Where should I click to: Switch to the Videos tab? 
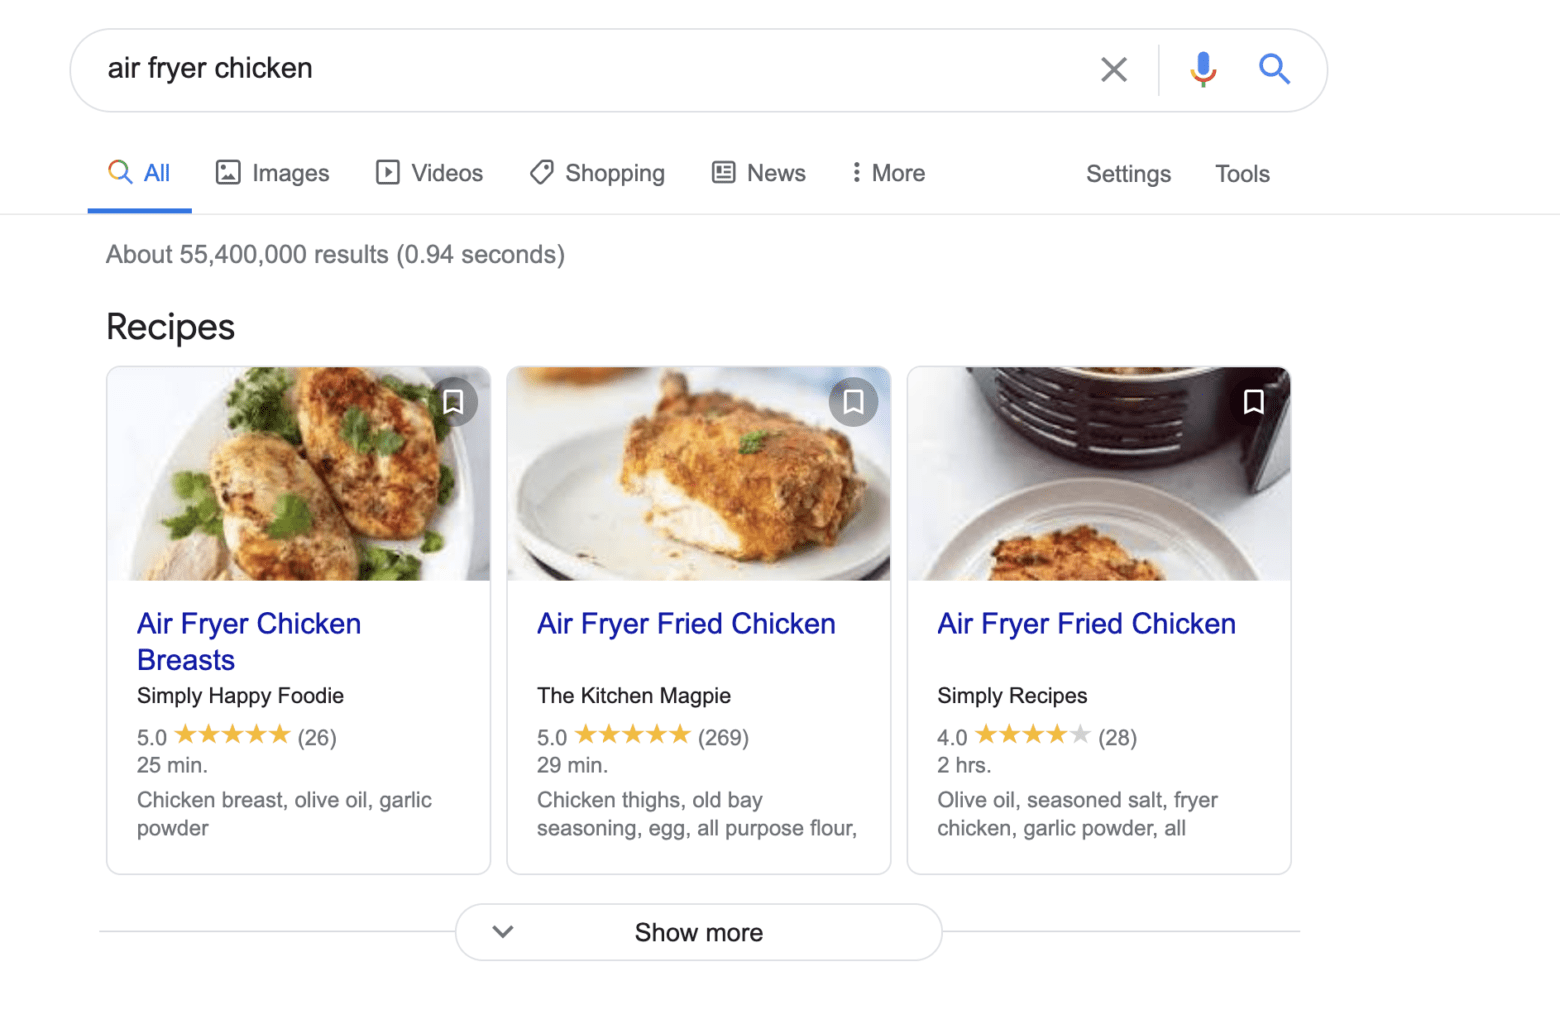pyautogui.click(x=429, y=173)
